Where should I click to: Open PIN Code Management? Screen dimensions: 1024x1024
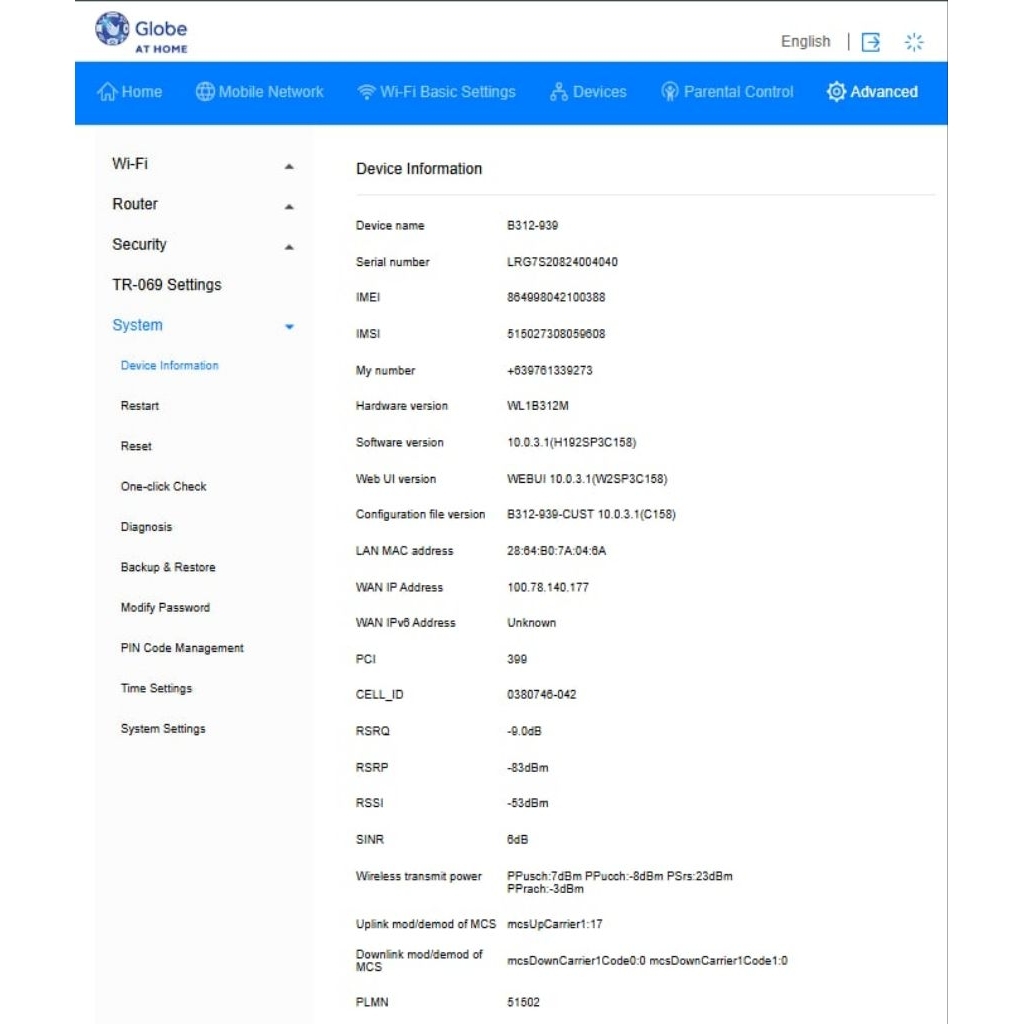click(x=182, y=648)
